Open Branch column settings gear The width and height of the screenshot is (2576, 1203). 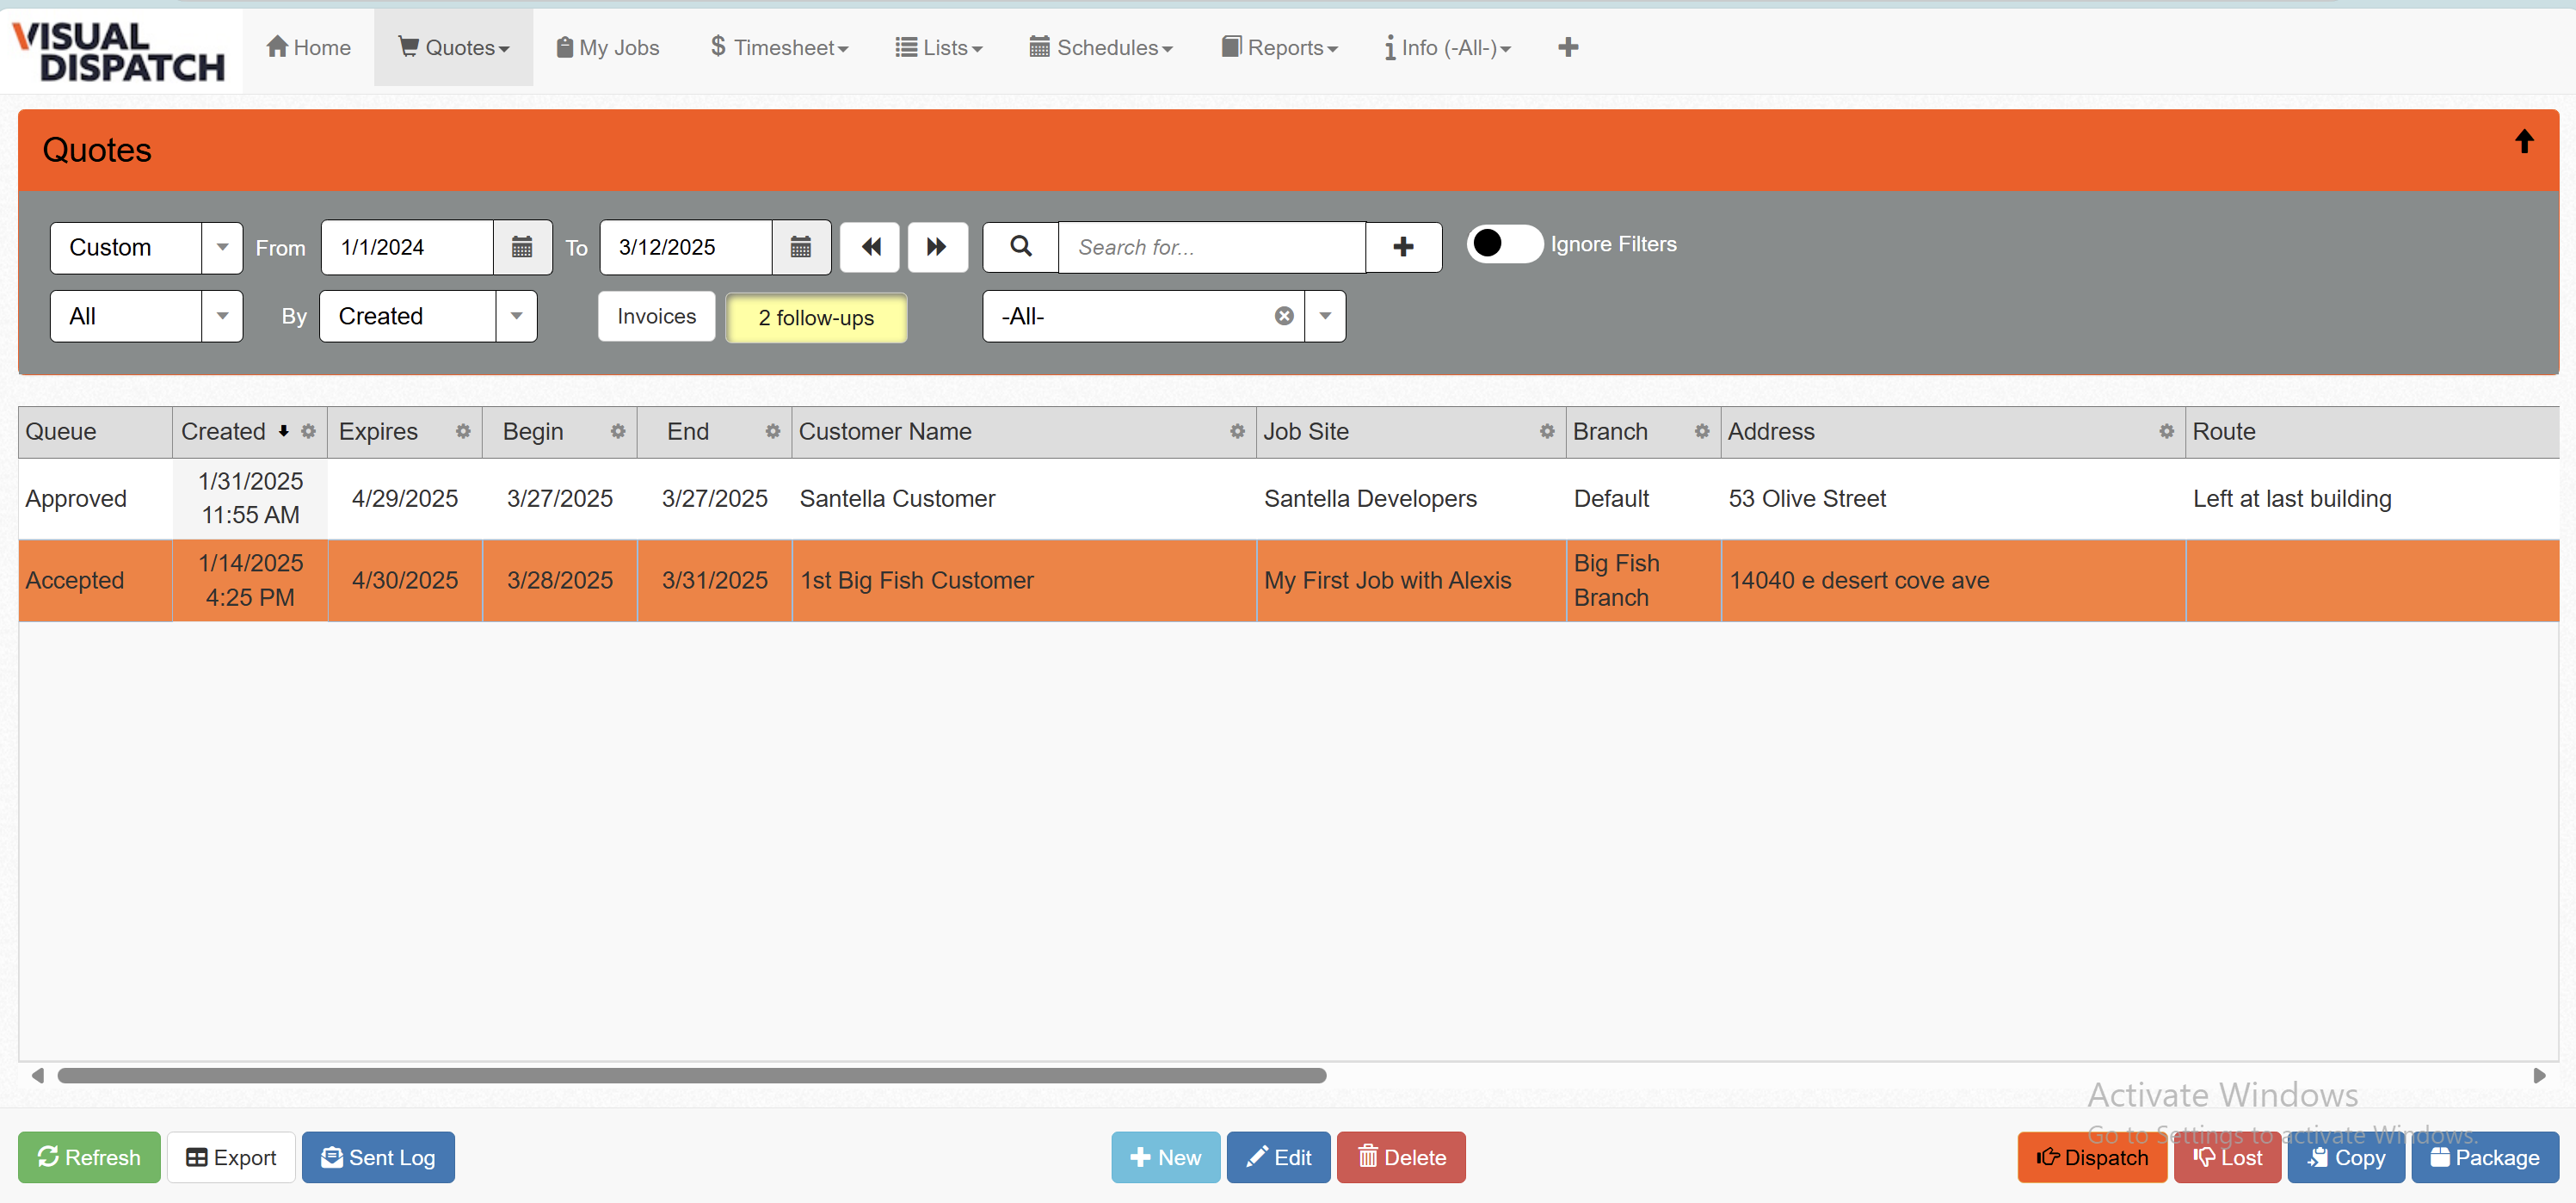click(1702, 431)
